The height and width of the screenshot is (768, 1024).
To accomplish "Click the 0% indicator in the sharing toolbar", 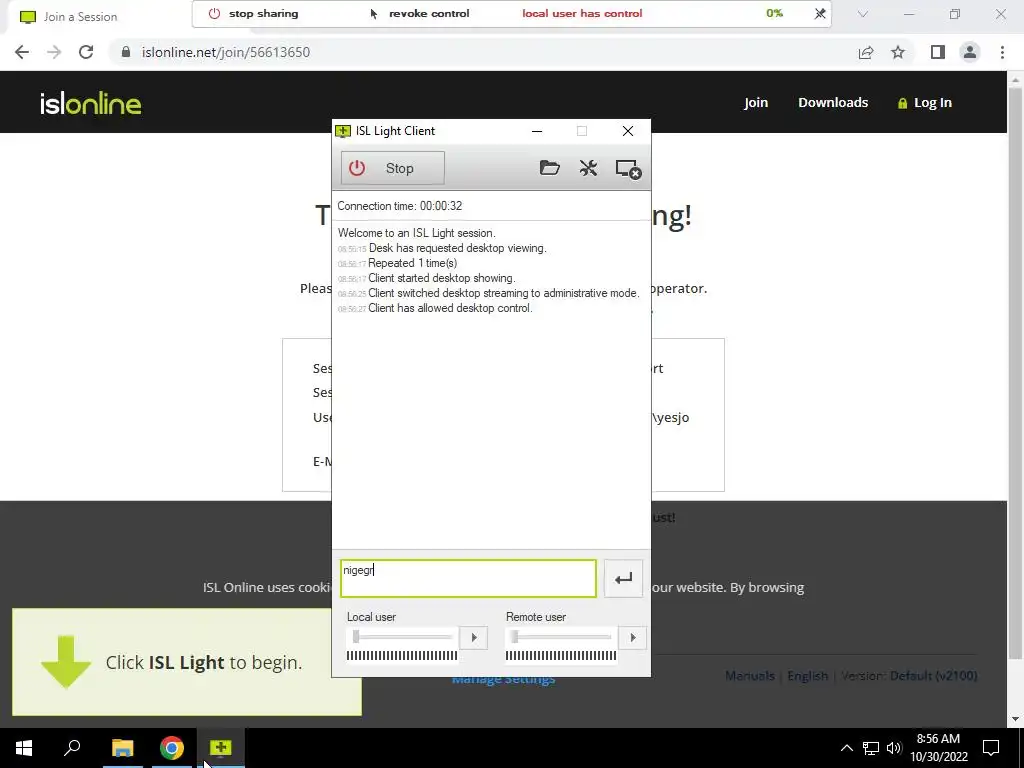I will point(775,14).
